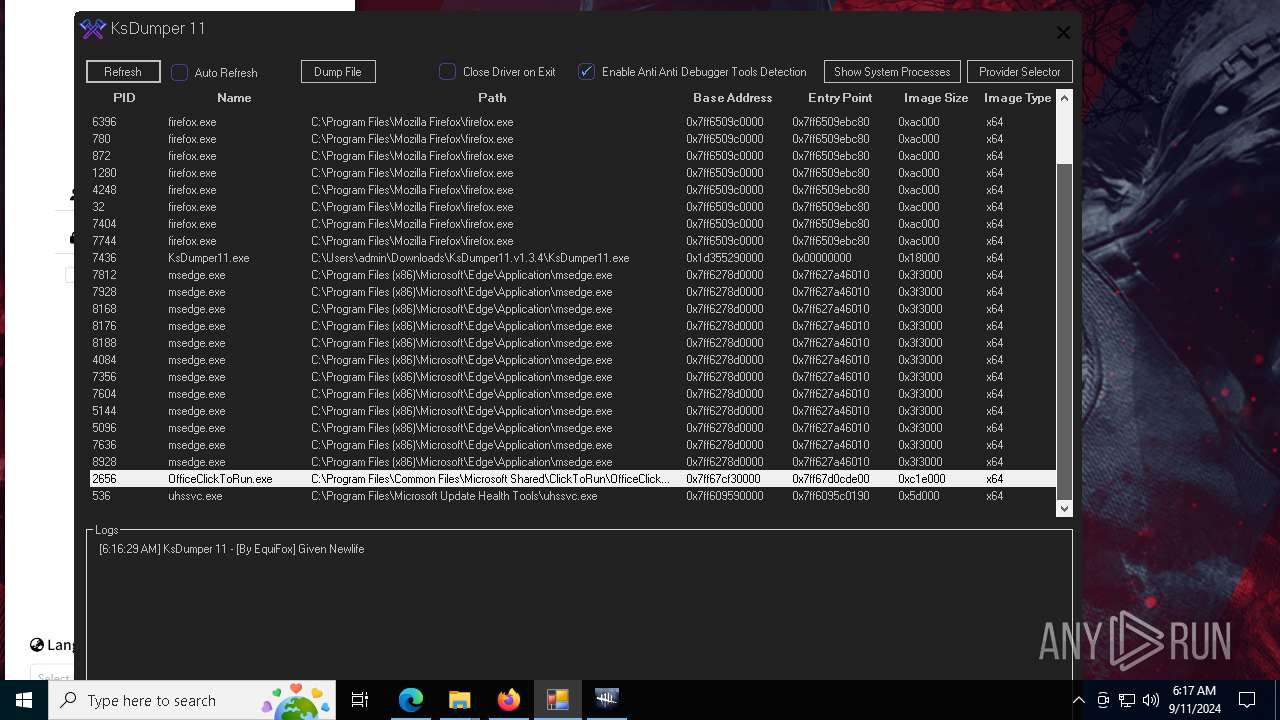The height and width of the screenshot is (720, 1280).
Task: Select the firefox.exe row with PID 6396
Action: coord(572,122)
